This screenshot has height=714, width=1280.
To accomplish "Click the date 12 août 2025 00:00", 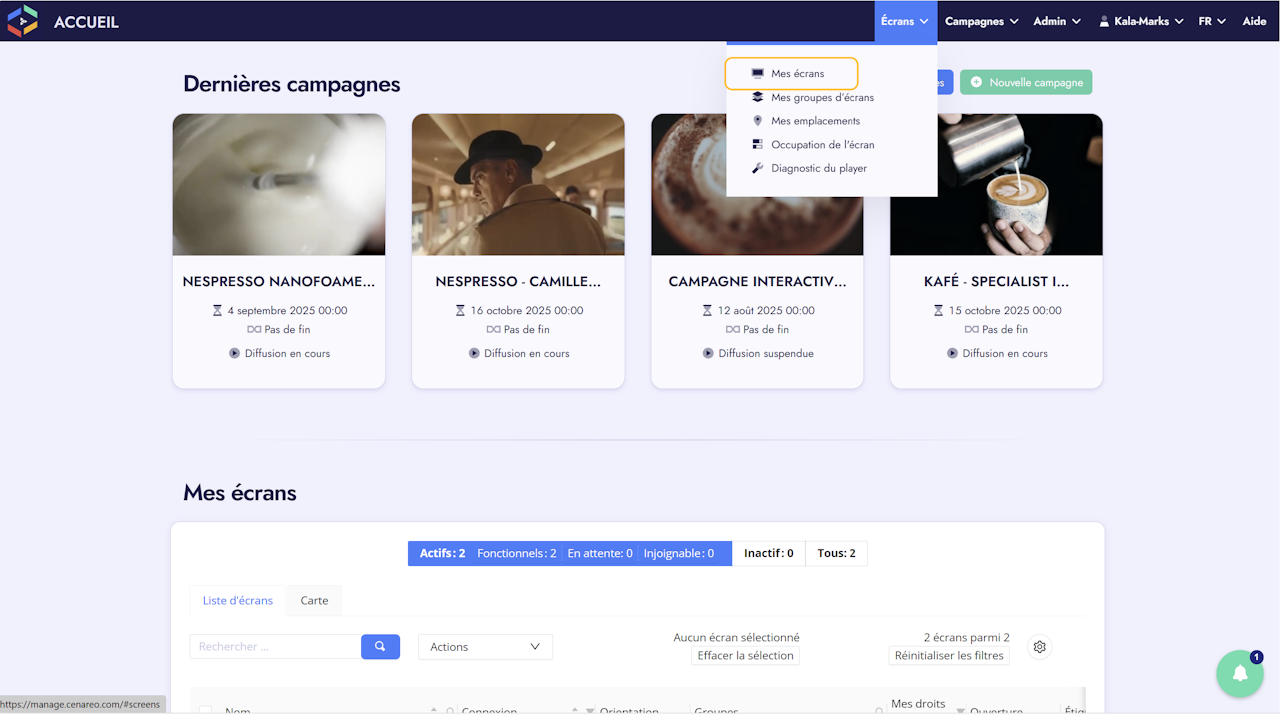I will point(766,311).
